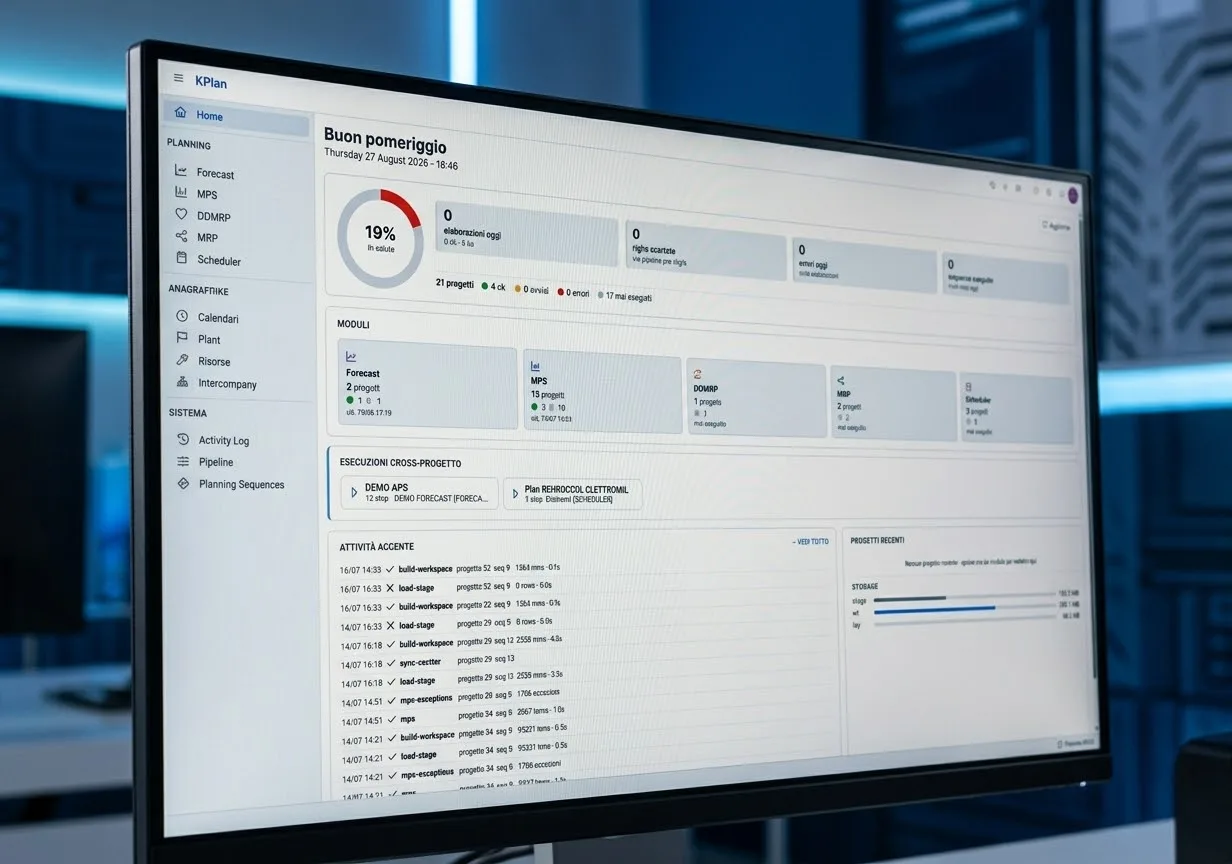Image resolution: width=1232 pixels, height=864 pixels.
Task: Click X status icon on load-stage progetto 52
Action: tap(389, 588)
